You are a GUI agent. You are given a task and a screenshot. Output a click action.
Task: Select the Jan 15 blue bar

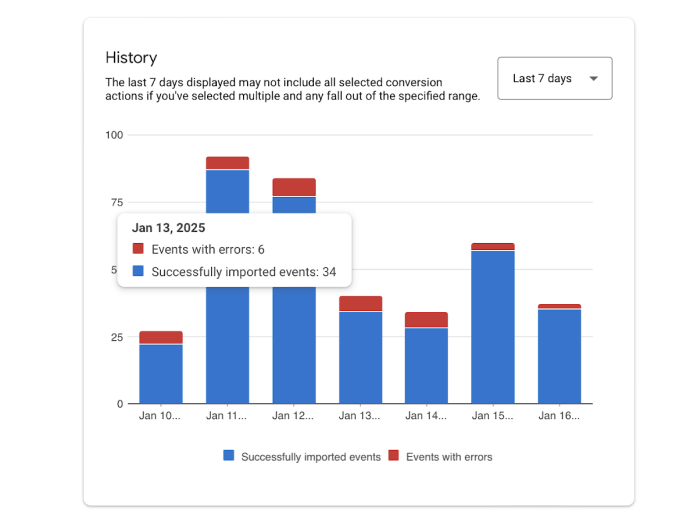(x=493, y=327)
